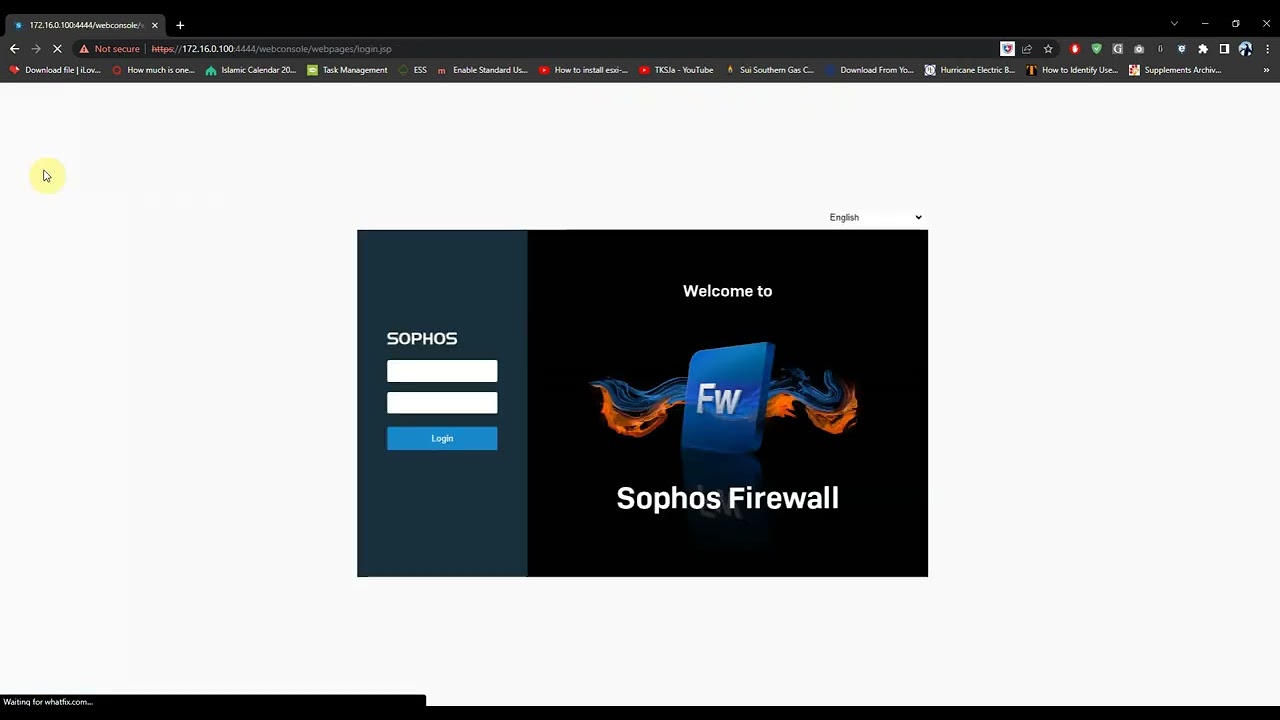Click the Waiting for whatfix.com status text
Screen dimensions: 1280x720
coord(48,702)
